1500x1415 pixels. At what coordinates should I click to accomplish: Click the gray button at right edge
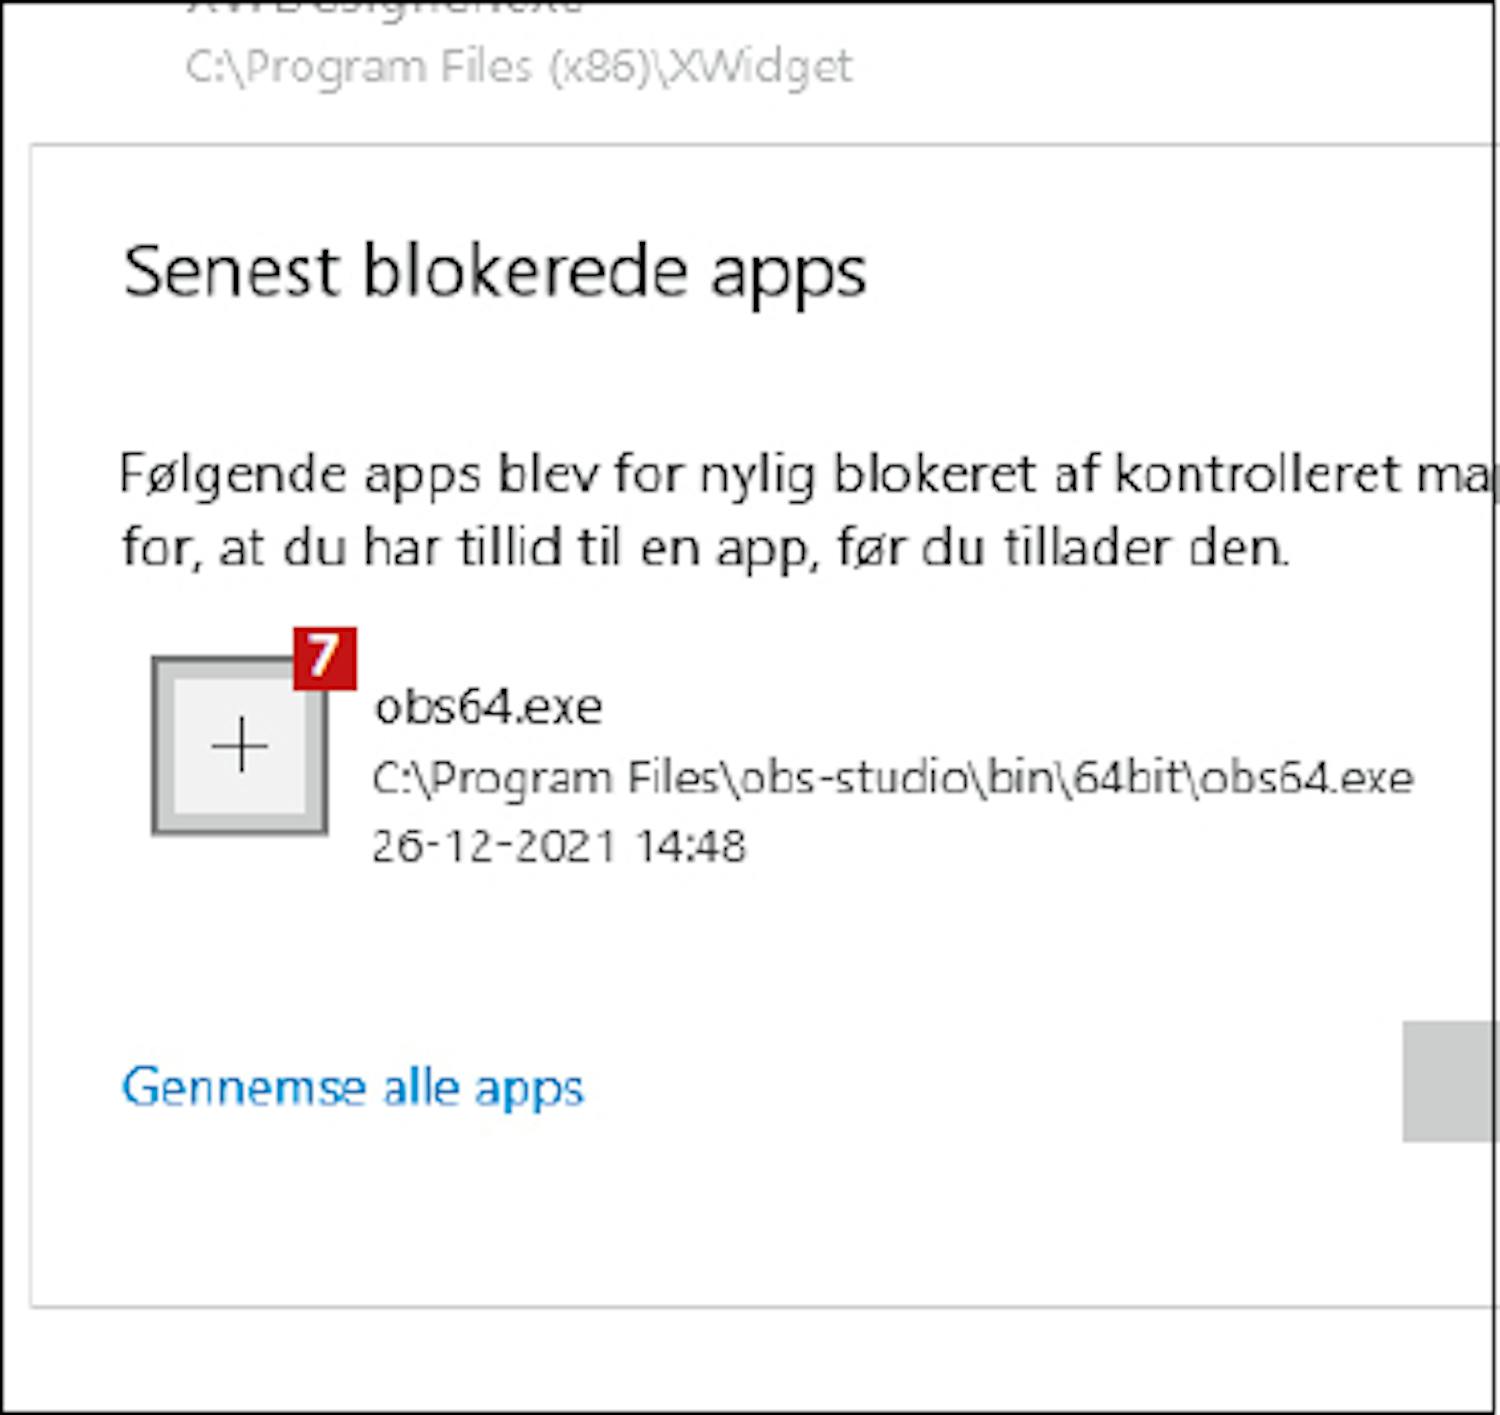tap(1449, 1081)
